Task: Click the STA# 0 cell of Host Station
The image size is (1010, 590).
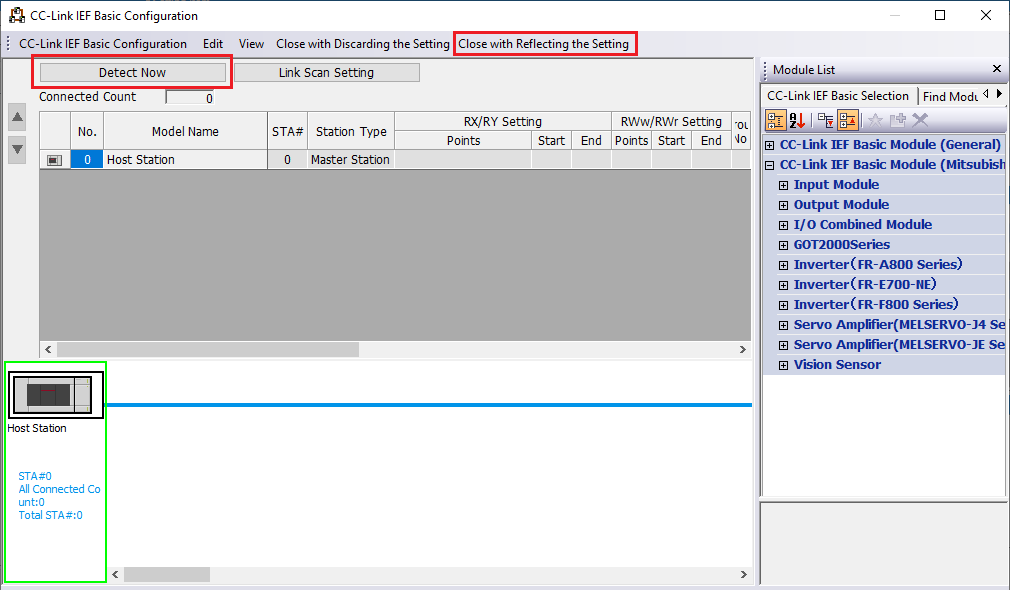Action: (x=287, y=160)
